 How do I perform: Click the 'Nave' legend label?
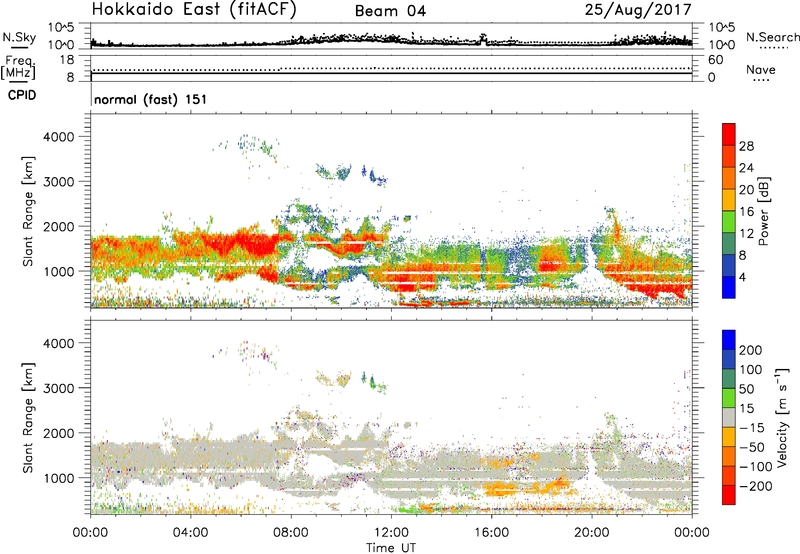pos(761,69)
